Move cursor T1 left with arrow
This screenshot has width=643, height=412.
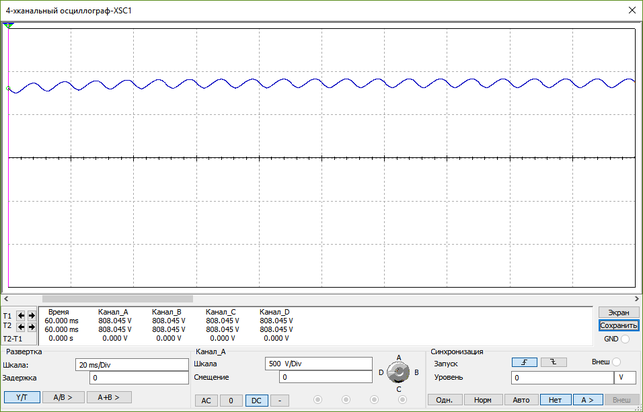tap(21, 316)
